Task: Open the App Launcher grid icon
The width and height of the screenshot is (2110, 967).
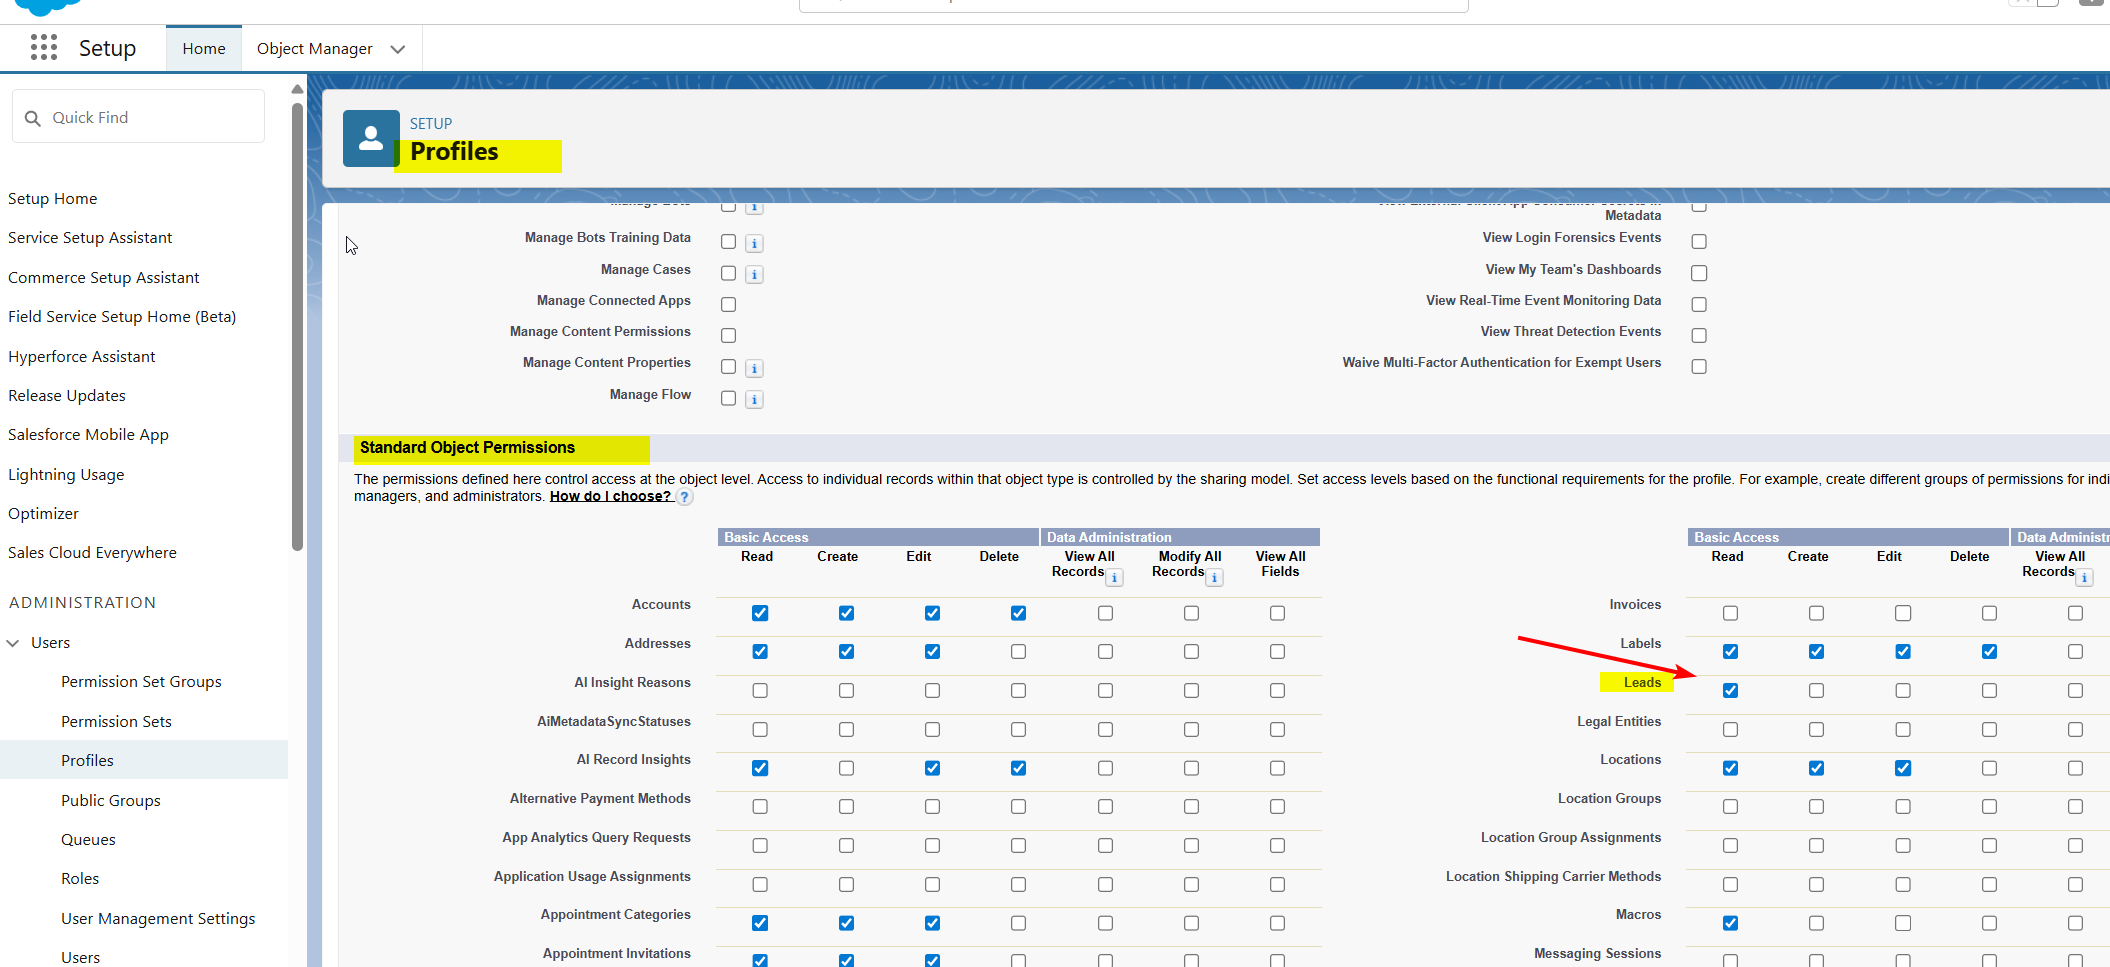Action: click(x=43, y=47)
